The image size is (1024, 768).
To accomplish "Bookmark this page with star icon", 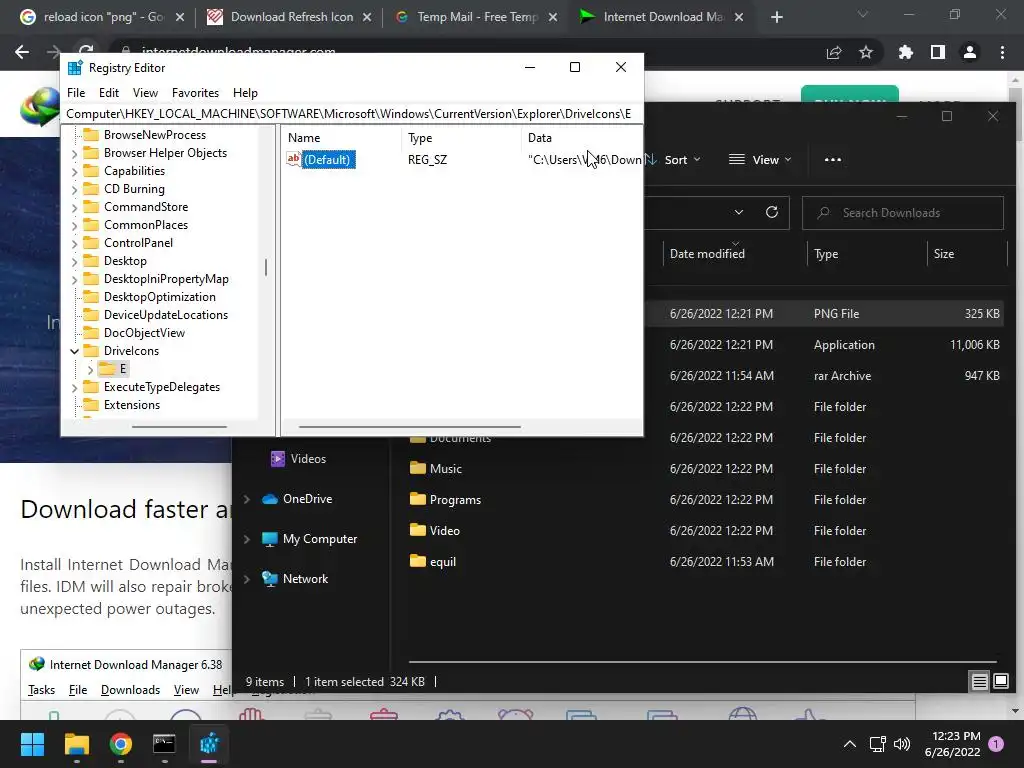I will coord(866,52).
